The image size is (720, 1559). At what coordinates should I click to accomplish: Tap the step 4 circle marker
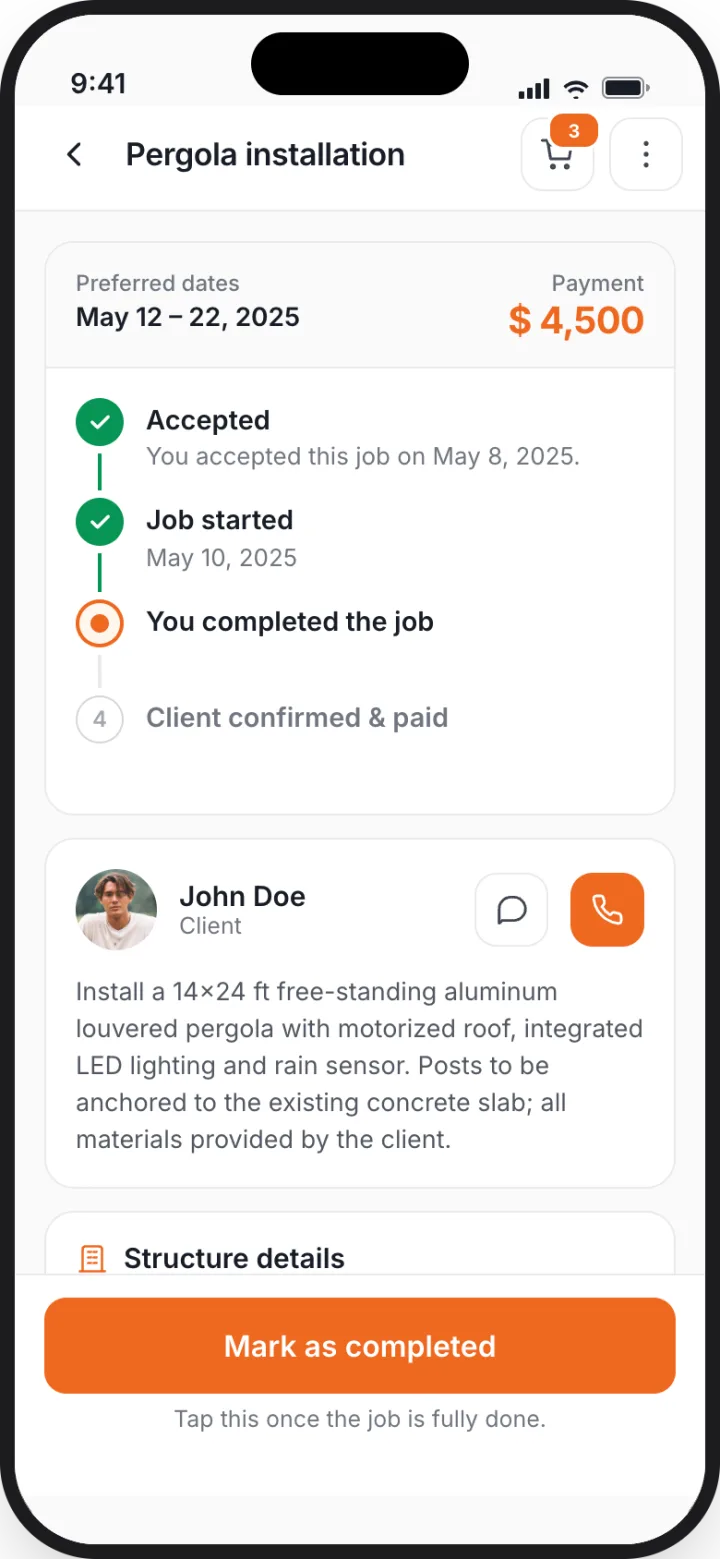100,719
